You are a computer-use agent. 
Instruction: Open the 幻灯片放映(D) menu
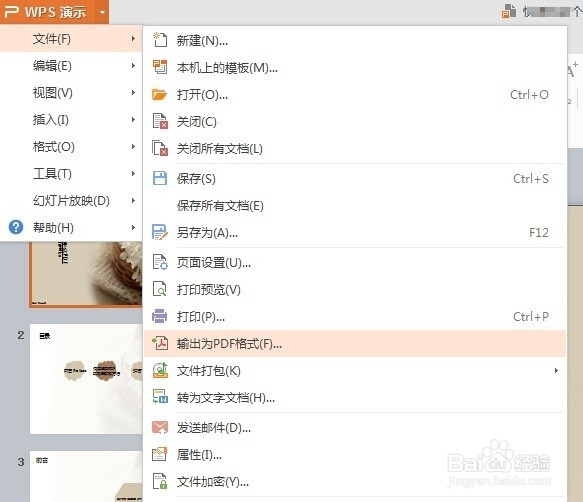coord(71,200)
